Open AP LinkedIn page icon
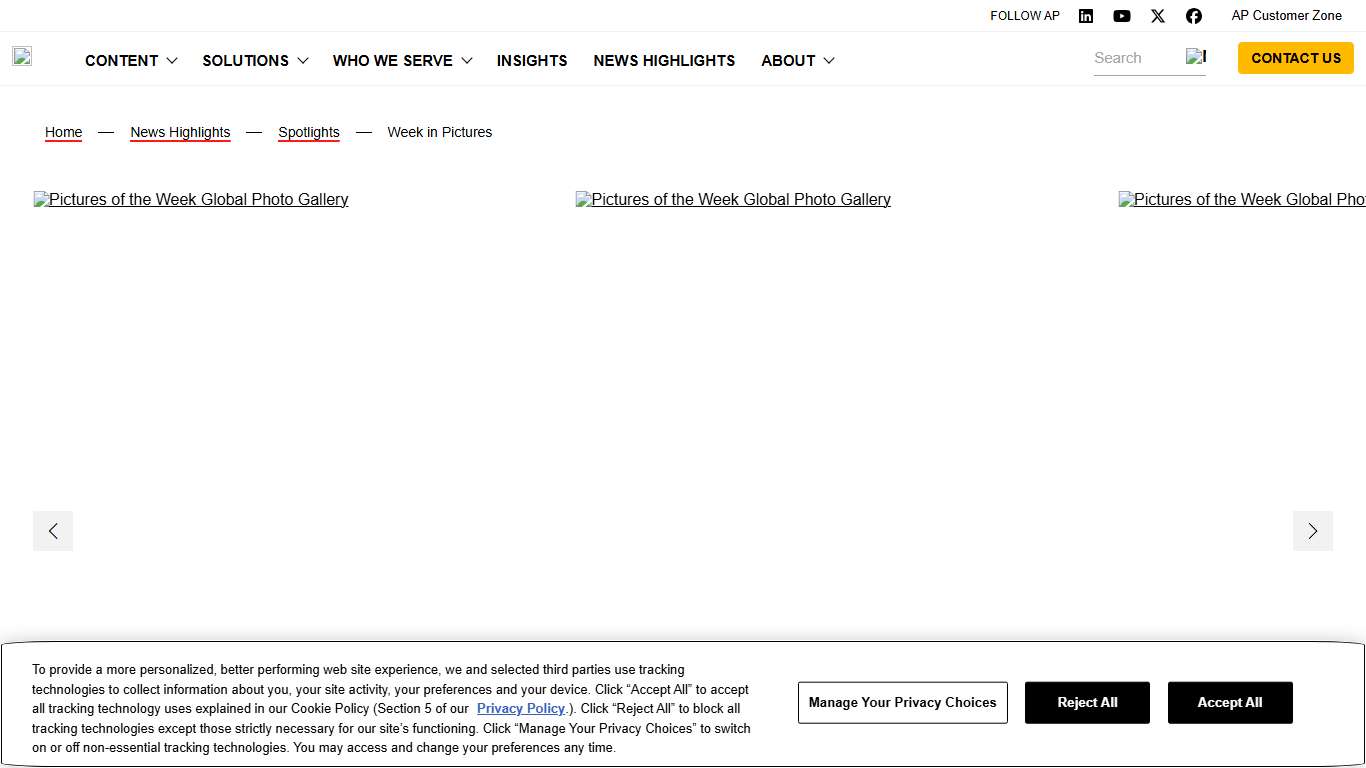 pyautogui.click(x=1086, y=16)
